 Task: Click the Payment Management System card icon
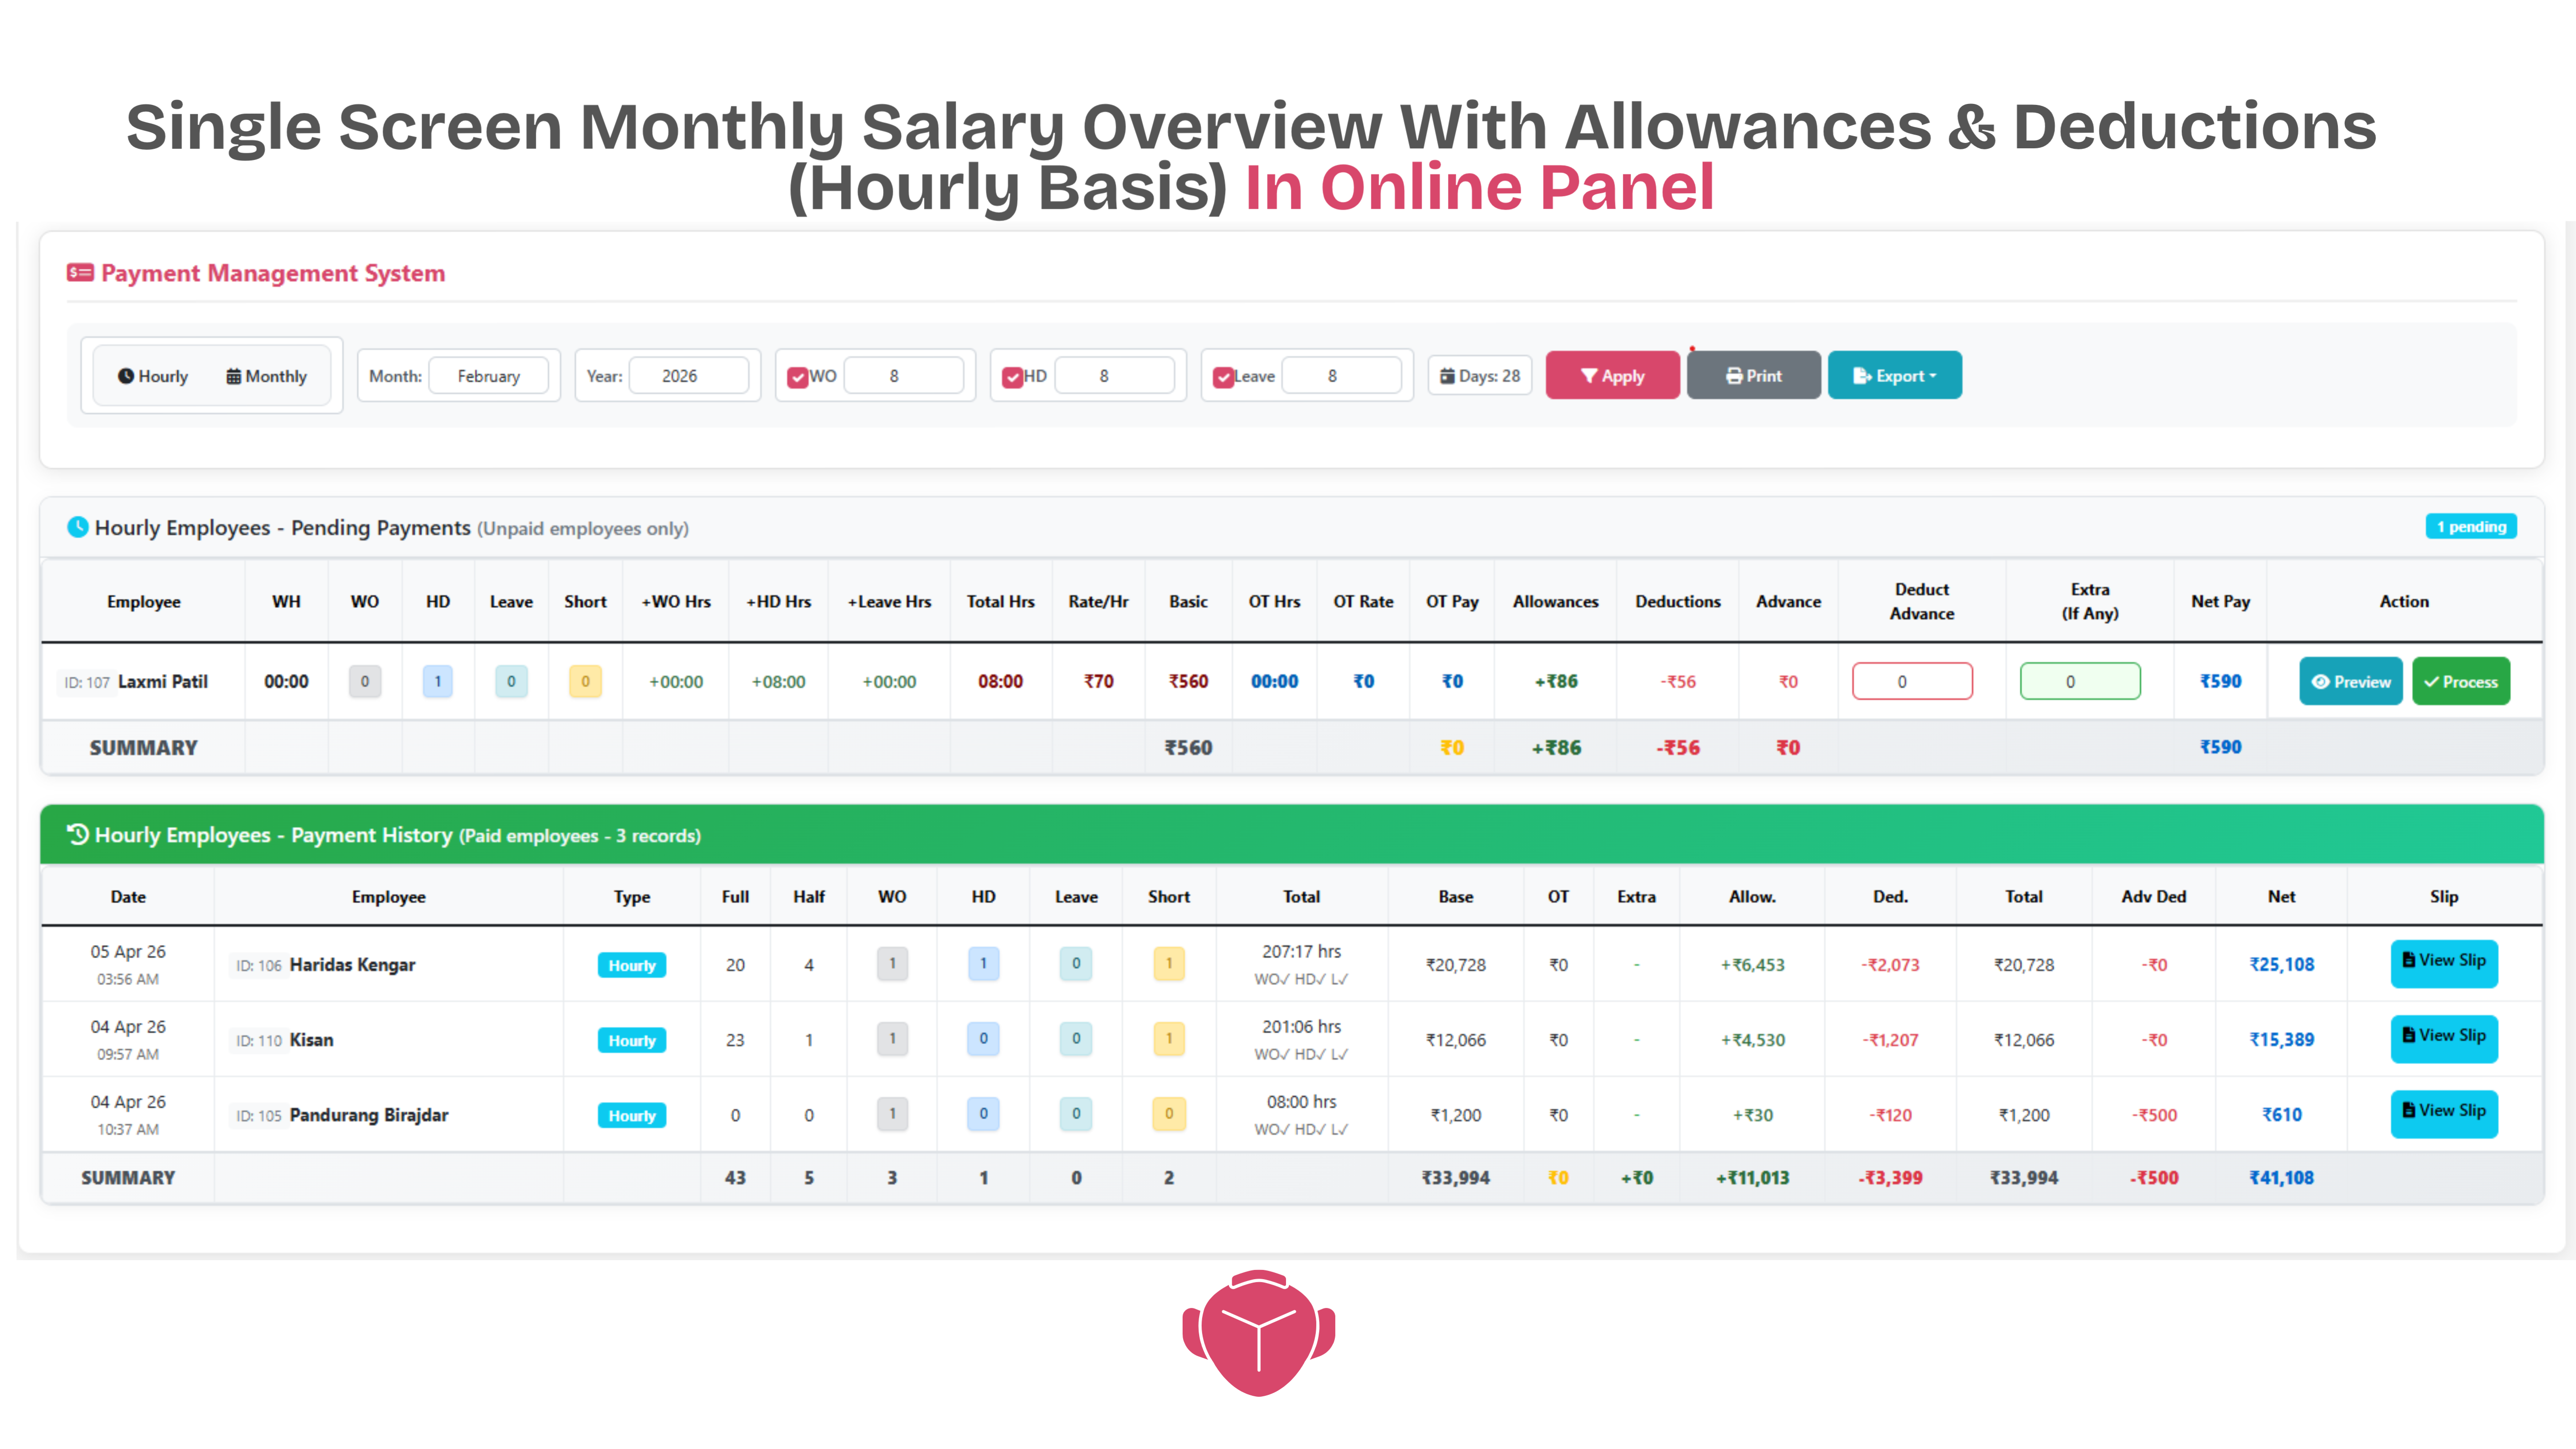[x=80, y=273]
